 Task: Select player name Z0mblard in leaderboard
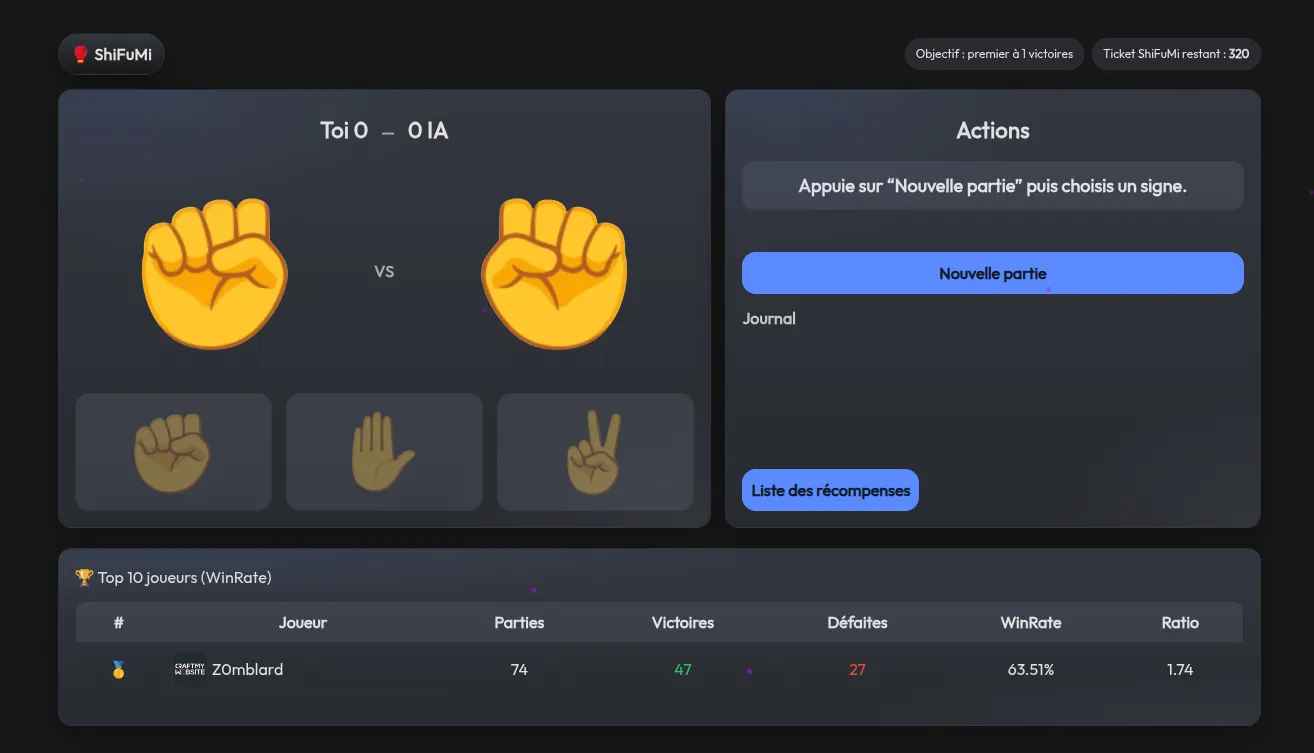pyautogui.click(x=247, y=670)
